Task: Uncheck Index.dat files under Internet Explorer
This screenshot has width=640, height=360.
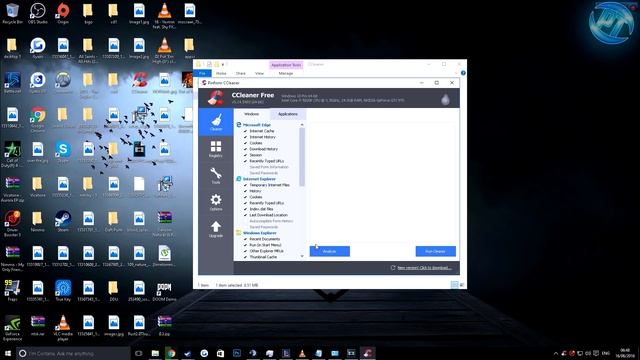Action: click(245, 209)
